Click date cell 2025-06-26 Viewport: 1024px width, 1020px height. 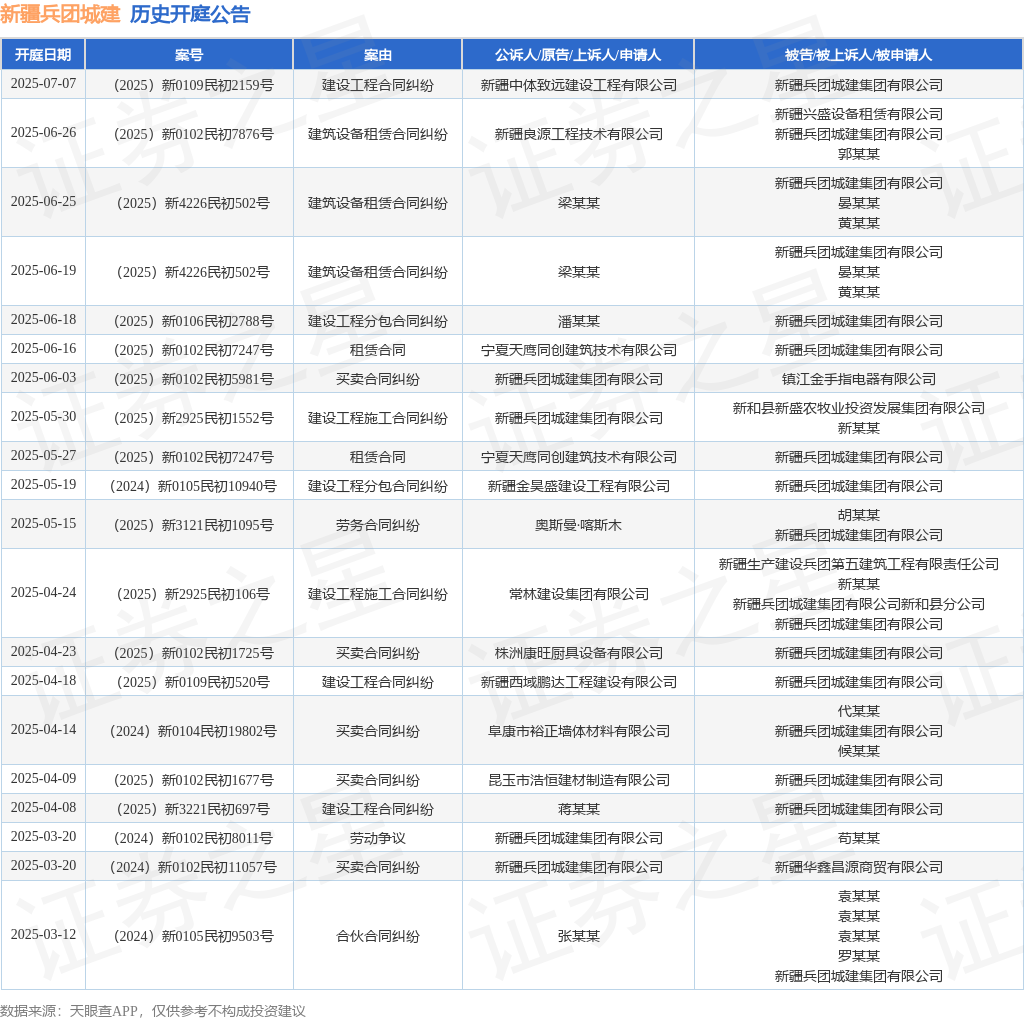click(43, 133)
